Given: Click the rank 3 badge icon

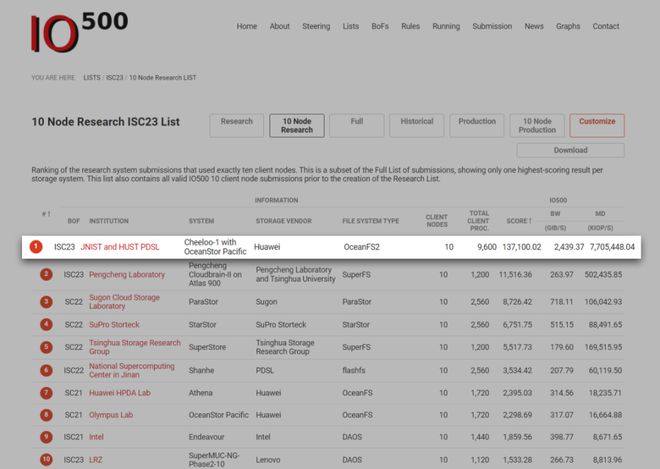Looking at the screenshot, I should (46, 302).
